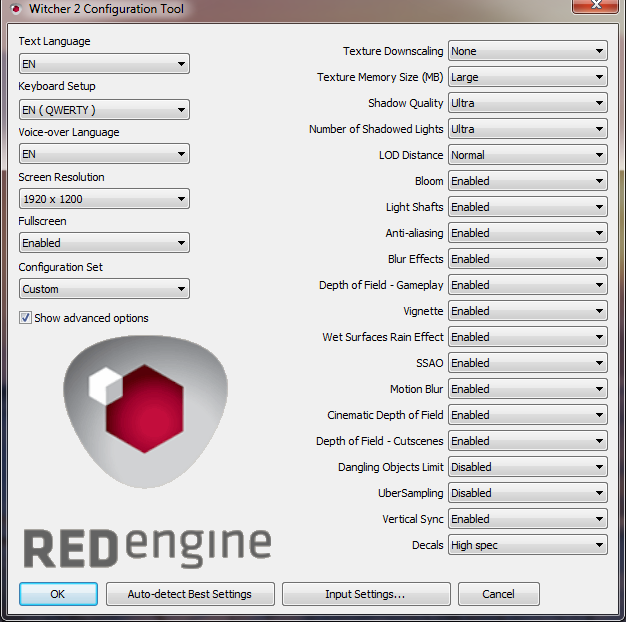Open the Texture Downscaling dropdown
Viewport: 630px width, 625px height.
coord(528,51)
